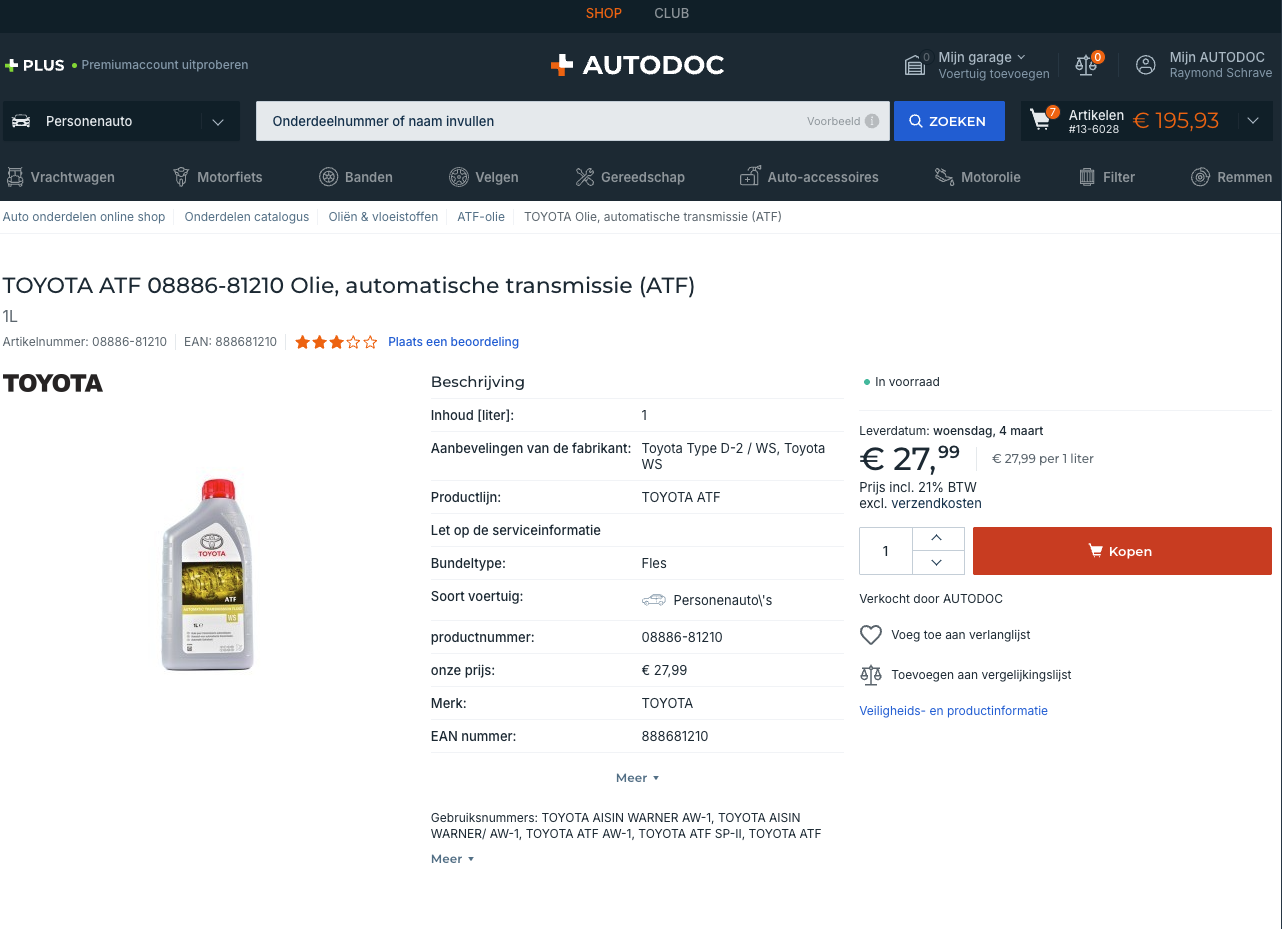This screenshot has width=1282, height=929.
Task: Open the Personenauto vehicle type dropdown
Action: (x=121, y=121)
